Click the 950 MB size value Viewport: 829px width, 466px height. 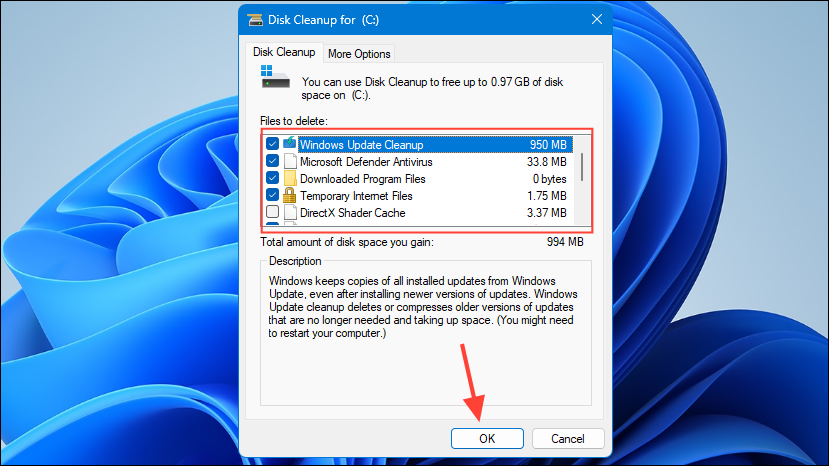click(548, 144)
